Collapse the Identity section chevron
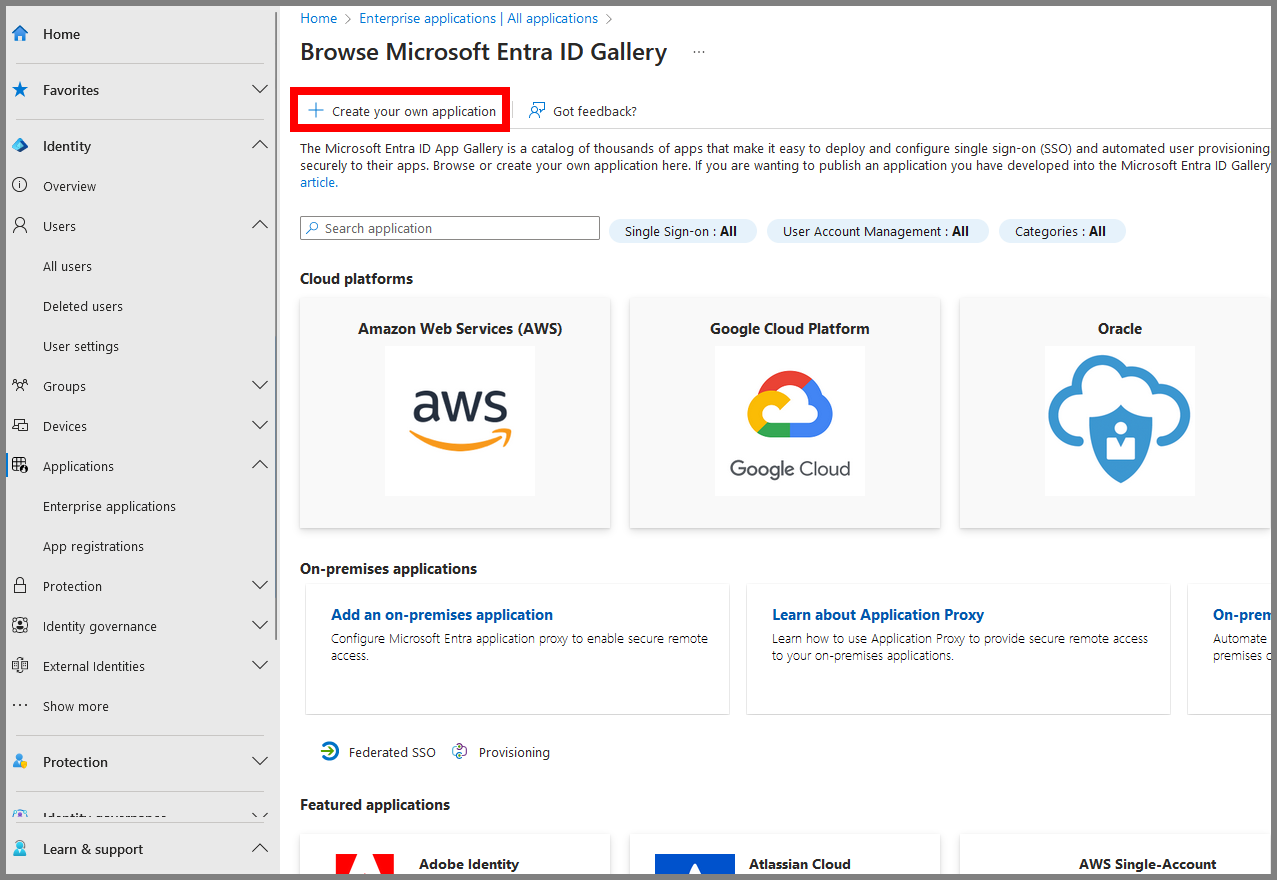Image resolution: width=1277 pixels, height=880 pixels. point(260,146)
